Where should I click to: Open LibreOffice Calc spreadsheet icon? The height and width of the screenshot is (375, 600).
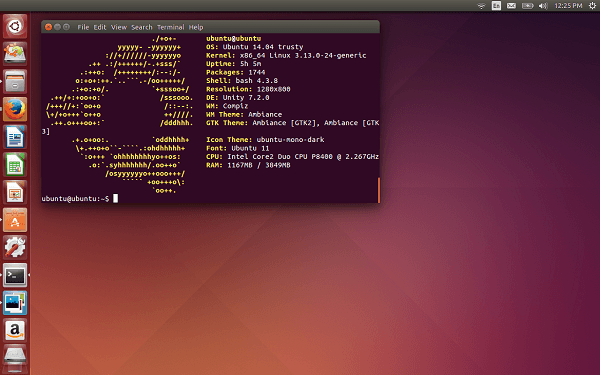point(15,165)
